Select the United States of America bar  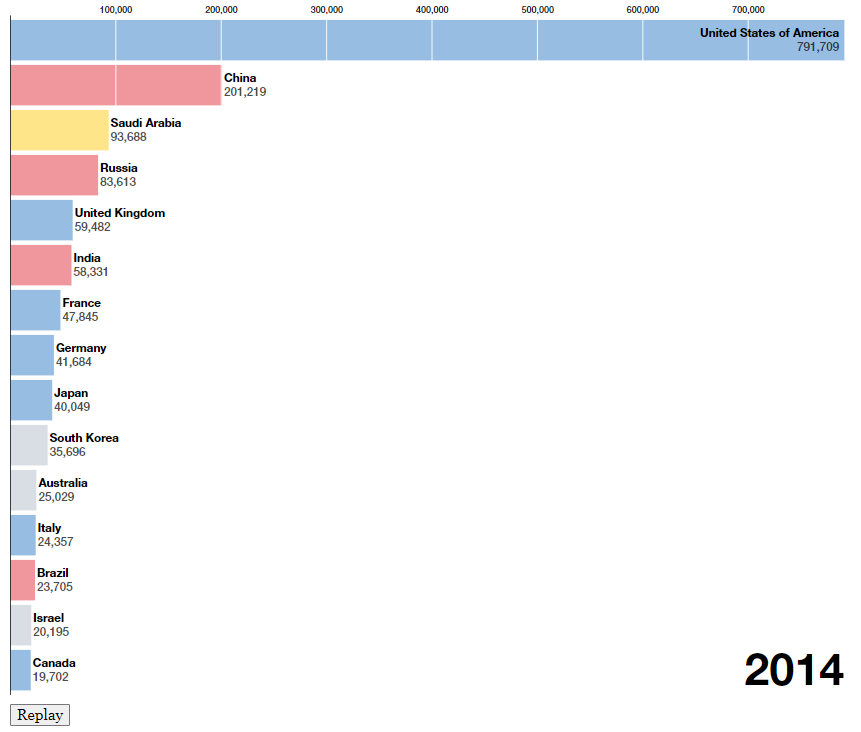[x=400, y=41]
